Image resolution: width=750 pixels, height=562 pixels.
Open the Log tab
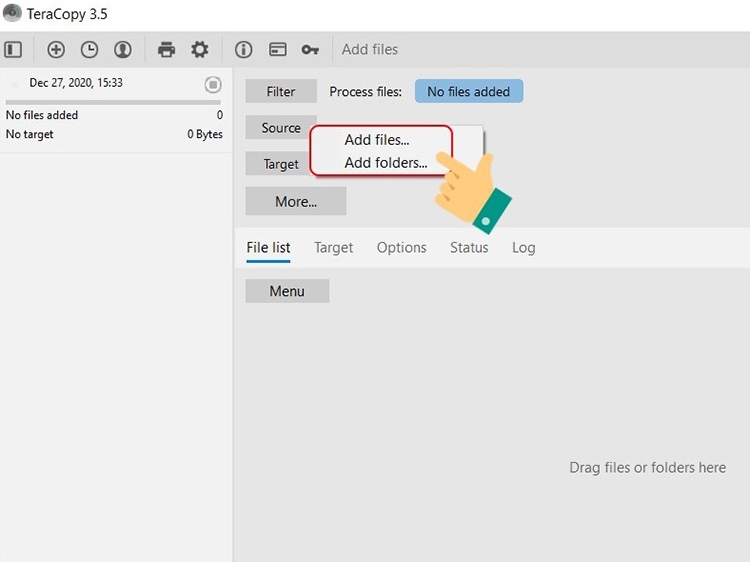524,248
